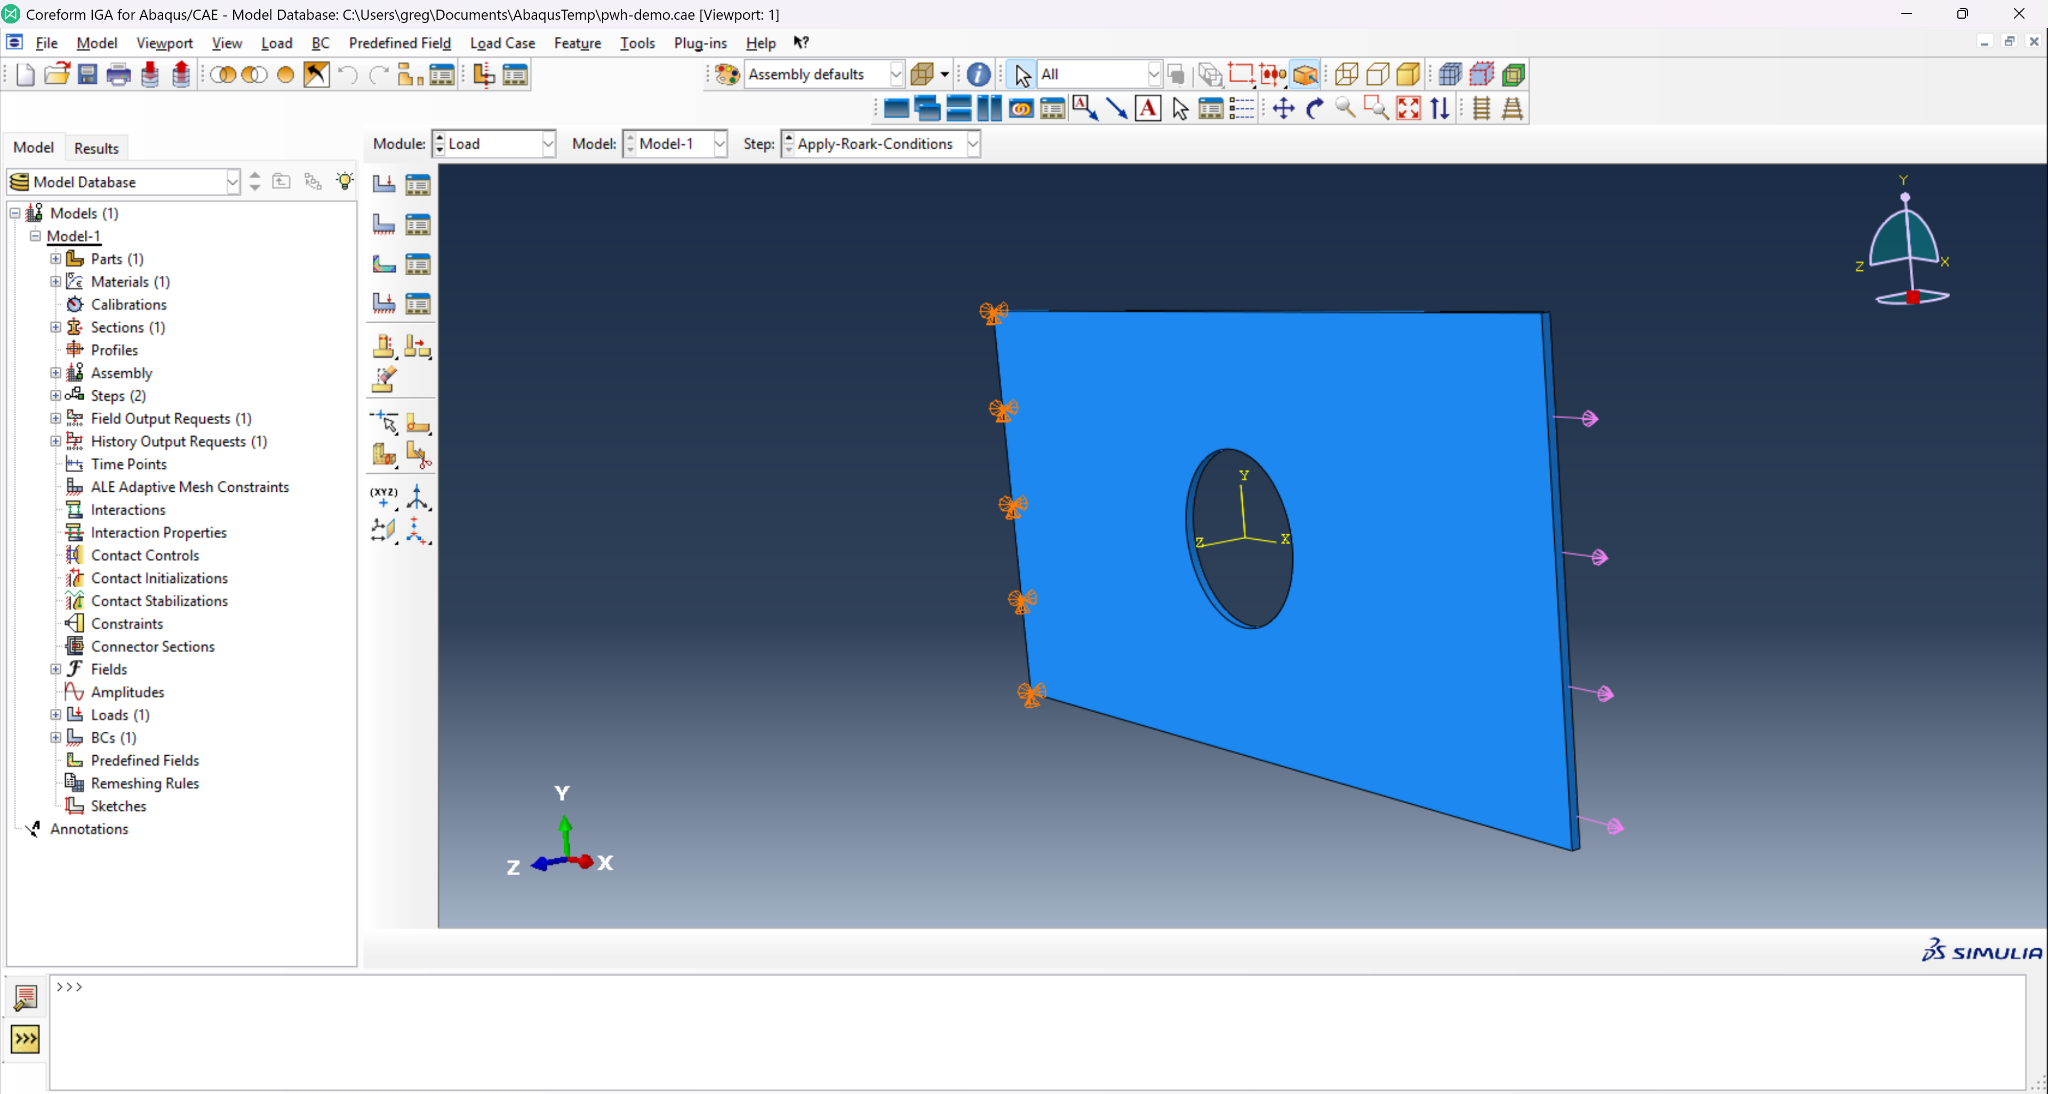Select the Box Zoom View icon
This screenshot has height=1094, width=2048.
pos(1377,108)
